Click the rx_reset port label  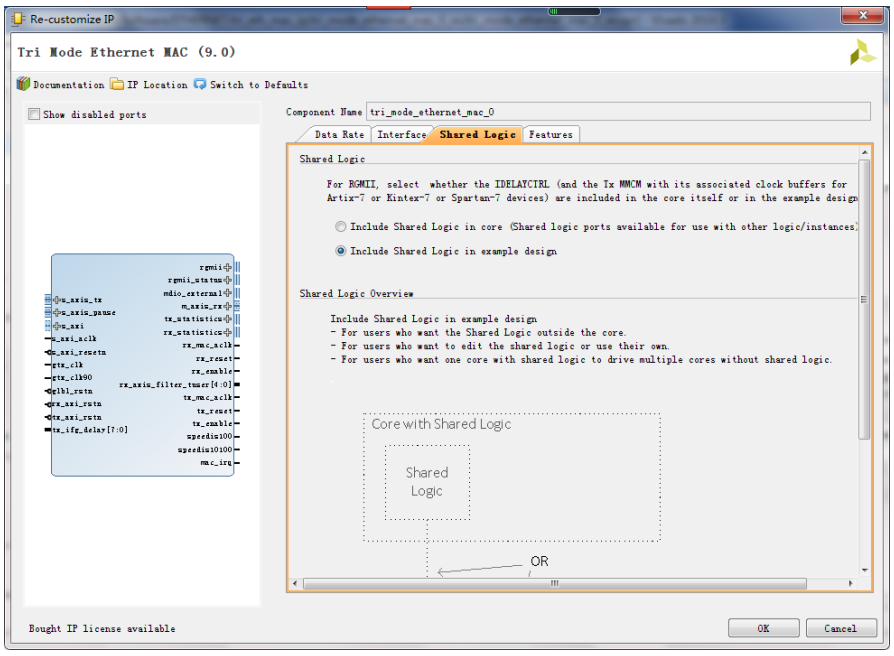point(214,358)
